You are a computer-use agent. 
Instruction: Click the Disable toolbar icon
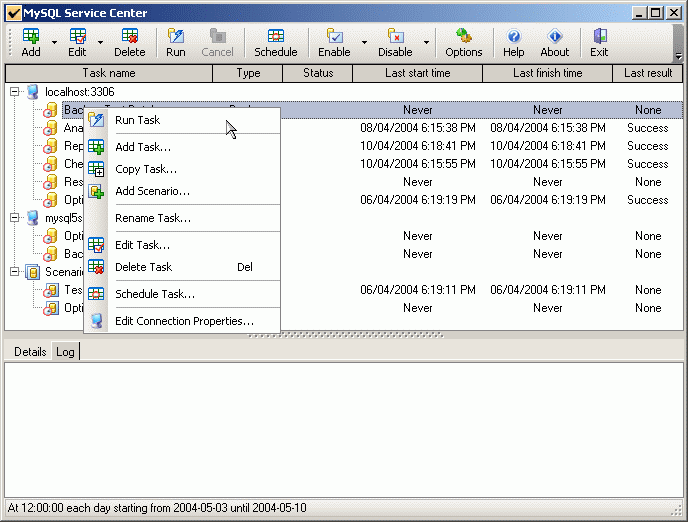pos(395,36)
